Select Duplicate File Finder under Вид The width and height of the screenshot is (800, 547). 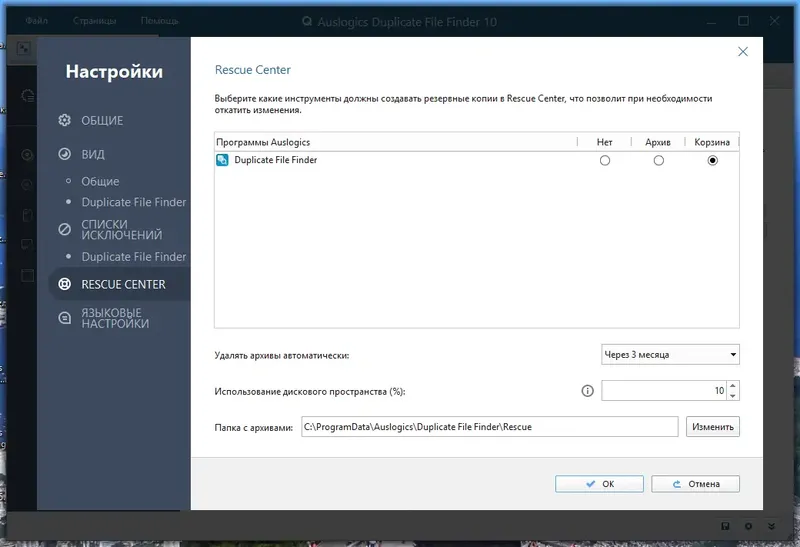coord(134,202)
